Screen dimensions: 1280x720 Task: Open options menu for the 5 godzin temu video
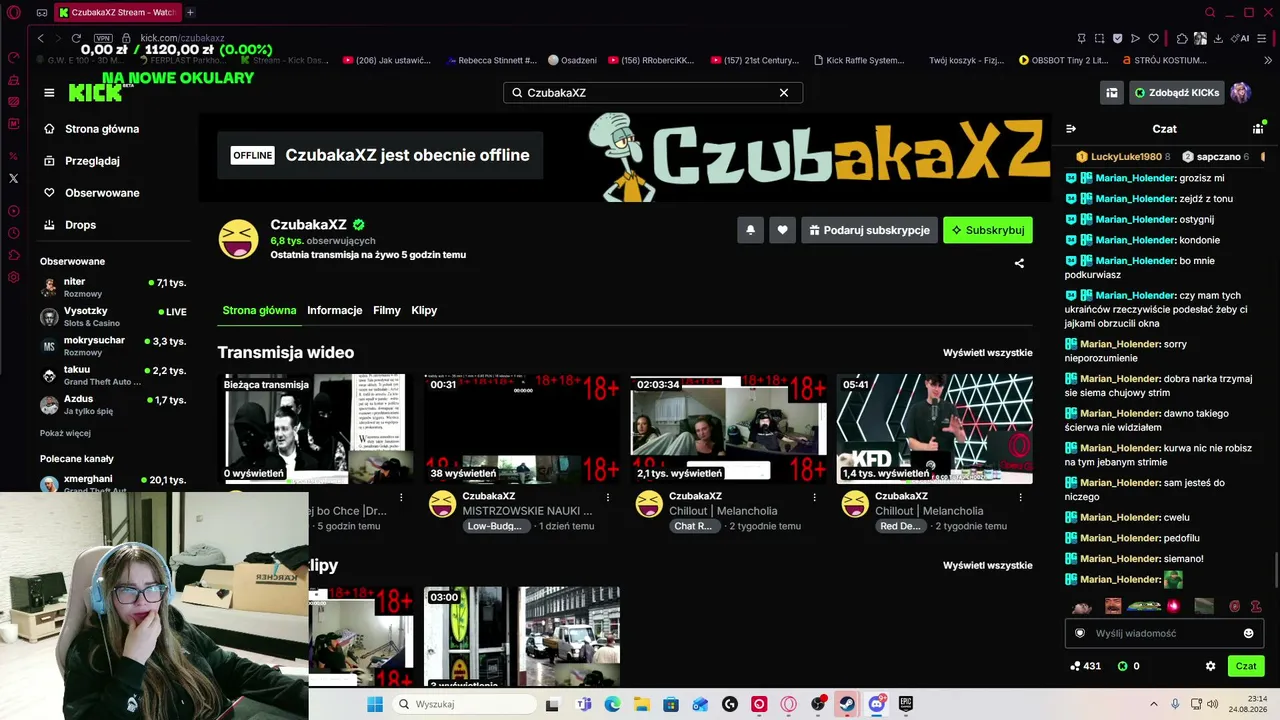[401, 497]
